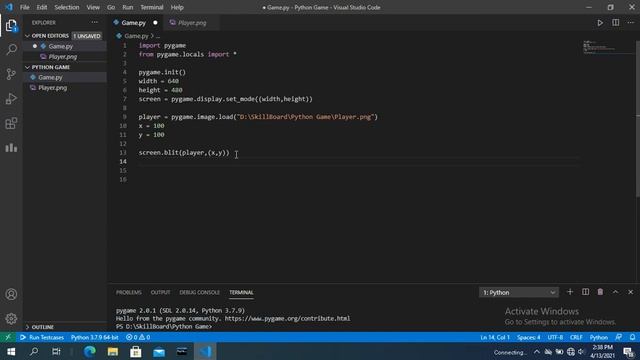Open the Accounts menu icon

(x=11, y=294)
